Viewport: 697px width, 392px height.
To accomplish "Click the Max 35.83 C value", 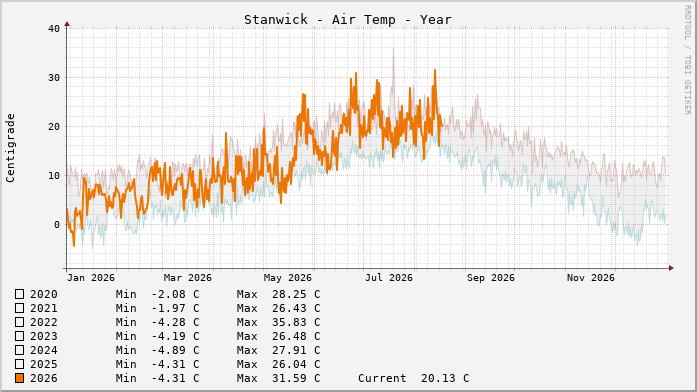I will tap(278, 322).
